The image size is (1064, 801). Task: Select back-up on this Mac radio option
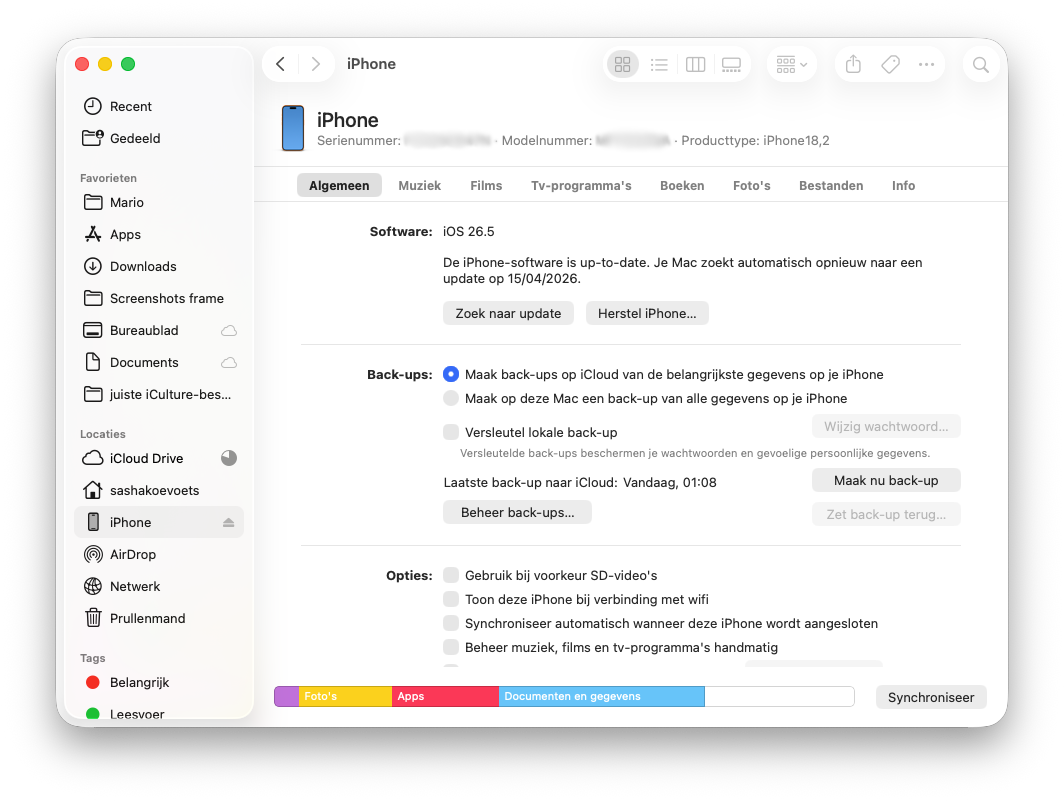pyautogui.click(x=451, y=398)
